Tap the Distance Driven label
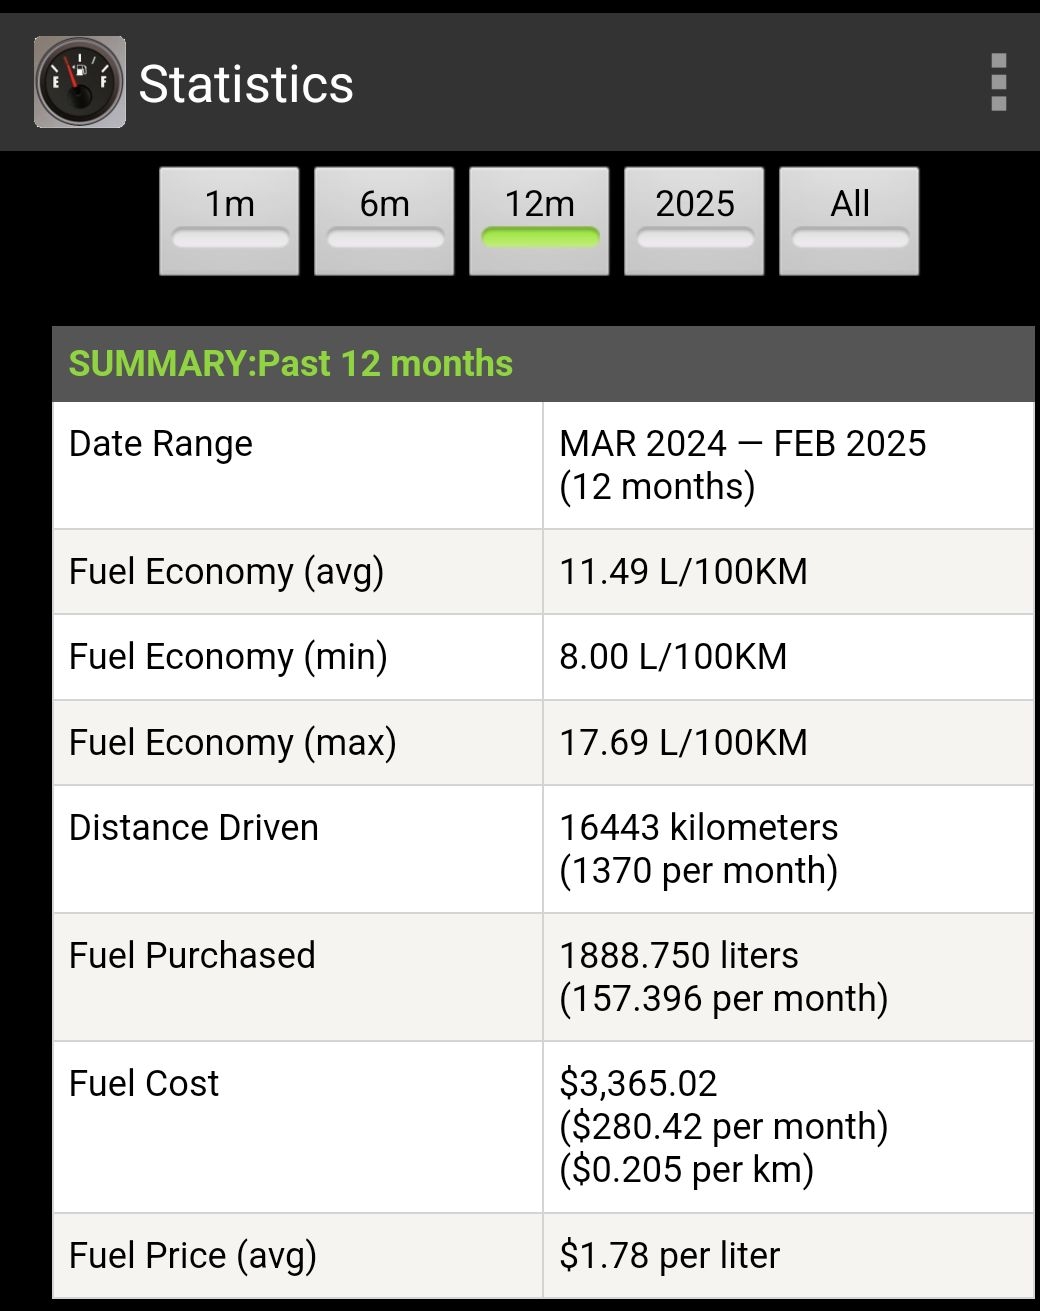1040x1311 pixels. pyautogui.click(x=194, y=828)
